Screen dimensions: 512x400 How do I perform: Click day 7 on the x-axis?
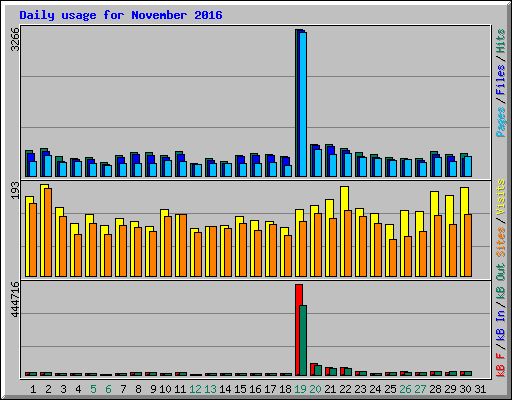tap(123, 389)
